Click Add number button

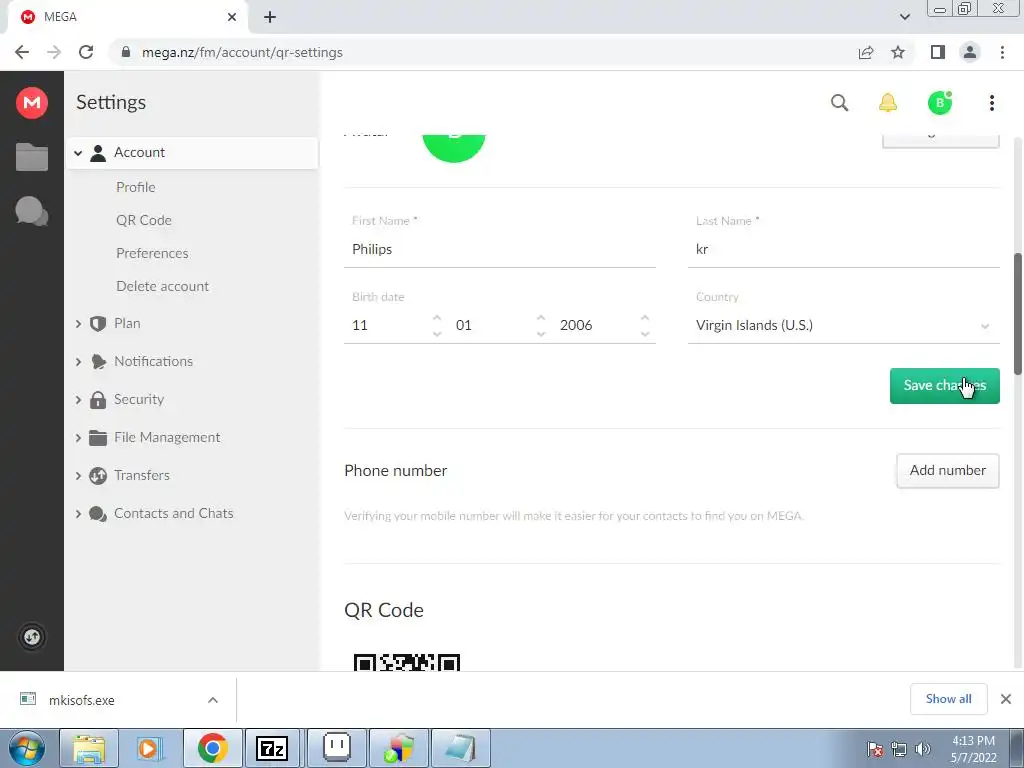(x=948, y=470)
